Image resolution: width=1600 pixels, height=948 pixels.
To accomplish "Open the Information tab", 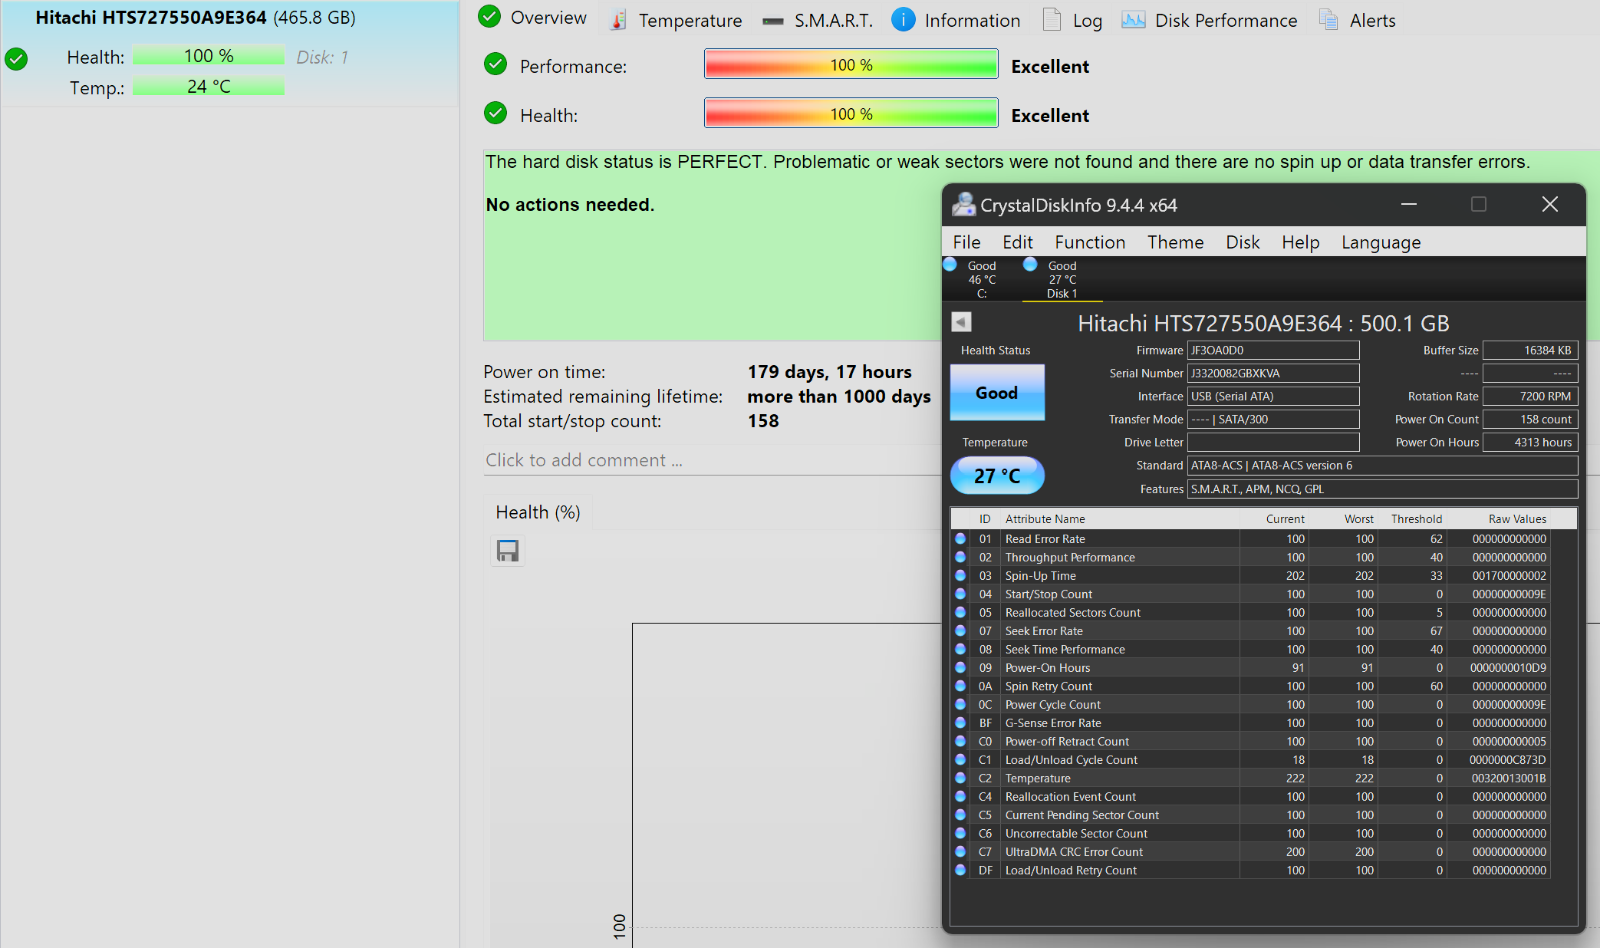I will [x=956, y=20].
